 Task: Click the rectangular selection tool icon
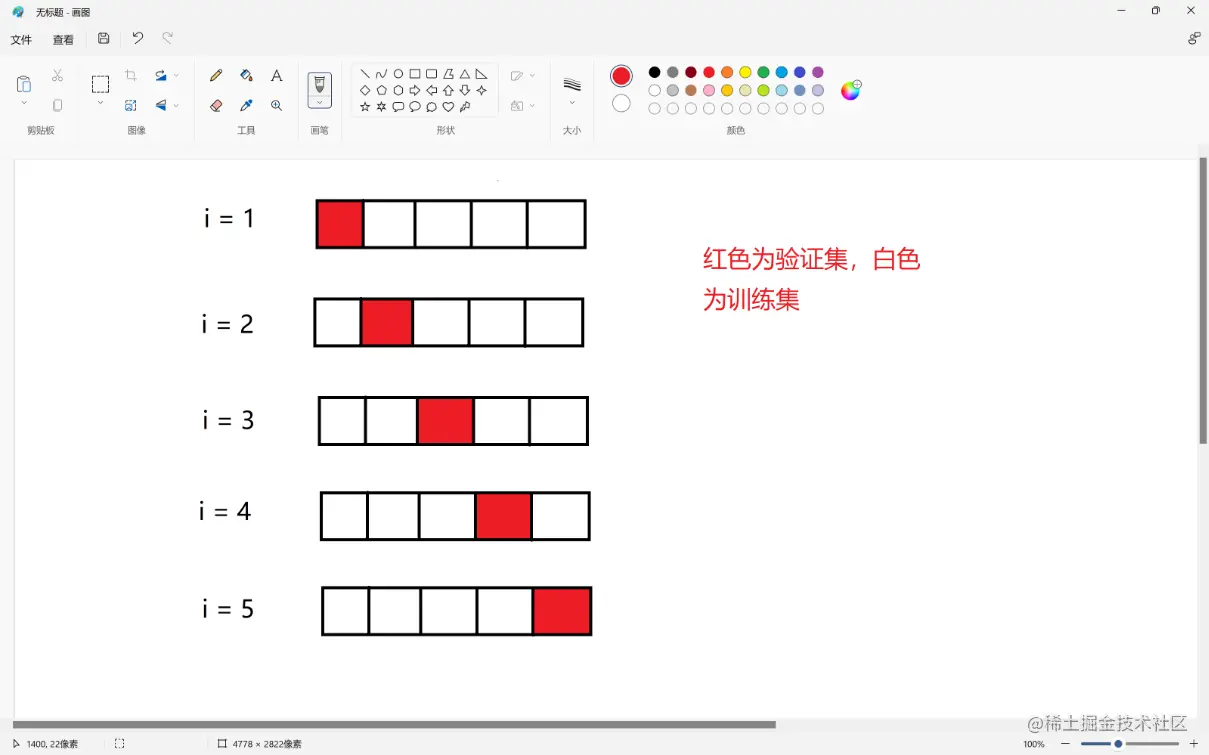tap(100, 84)
